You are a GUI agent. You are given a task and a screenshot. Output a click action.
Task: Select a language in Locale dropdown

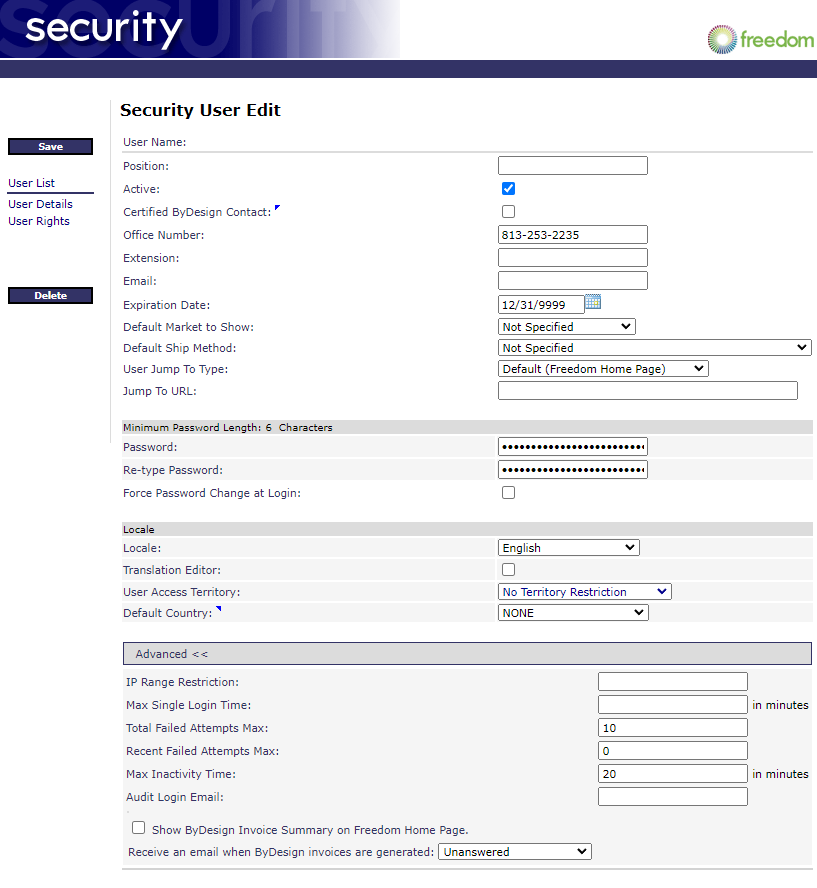tap(568, 547)
